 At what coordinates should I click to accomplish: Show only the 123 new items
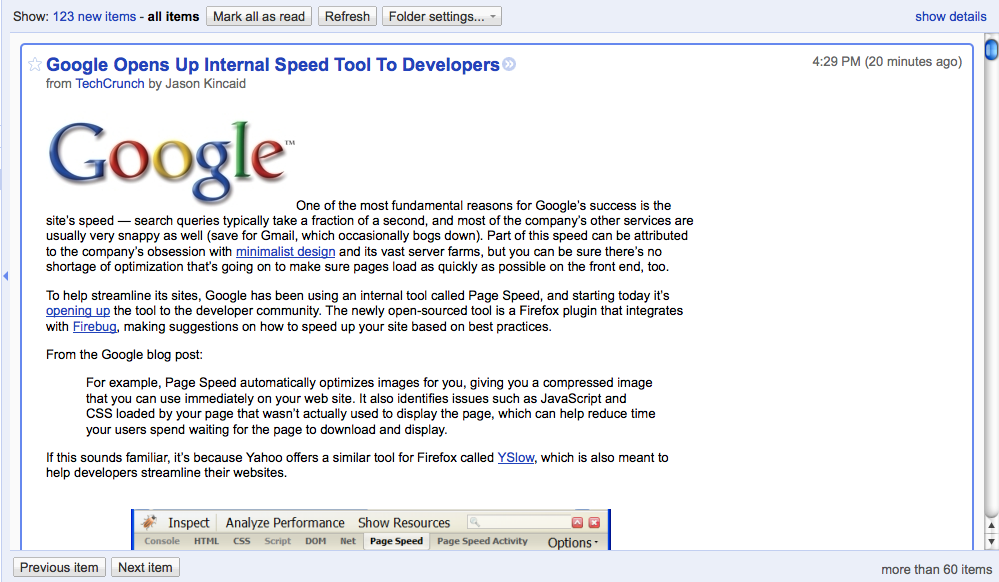(94, 16)
